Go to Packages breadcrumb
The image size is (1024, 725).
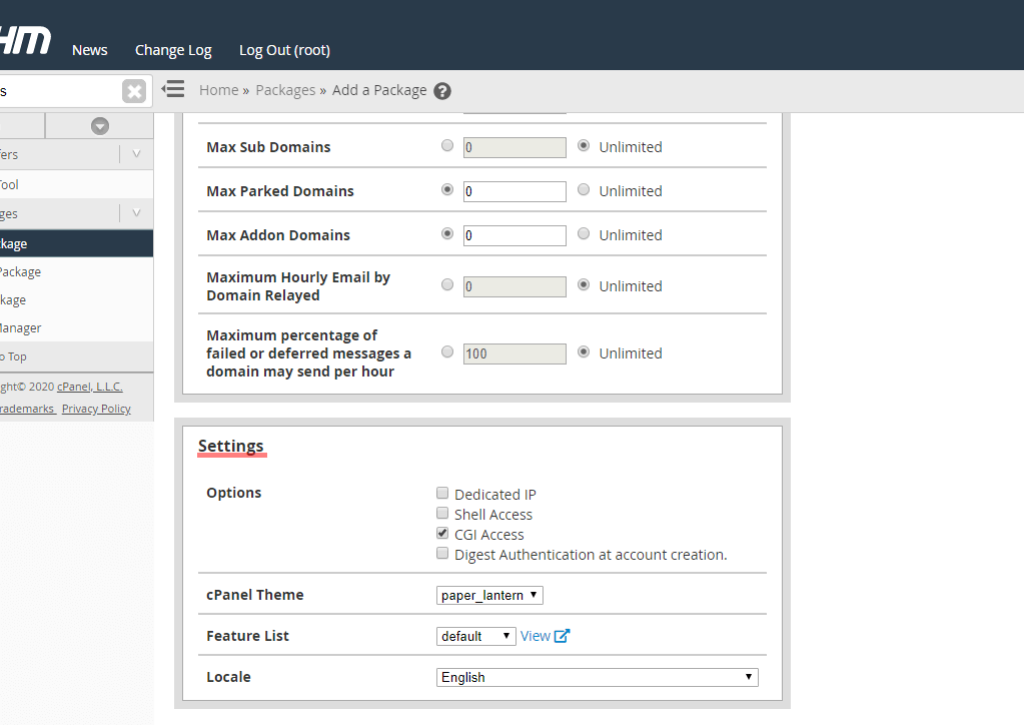click(x=285, y=90)
